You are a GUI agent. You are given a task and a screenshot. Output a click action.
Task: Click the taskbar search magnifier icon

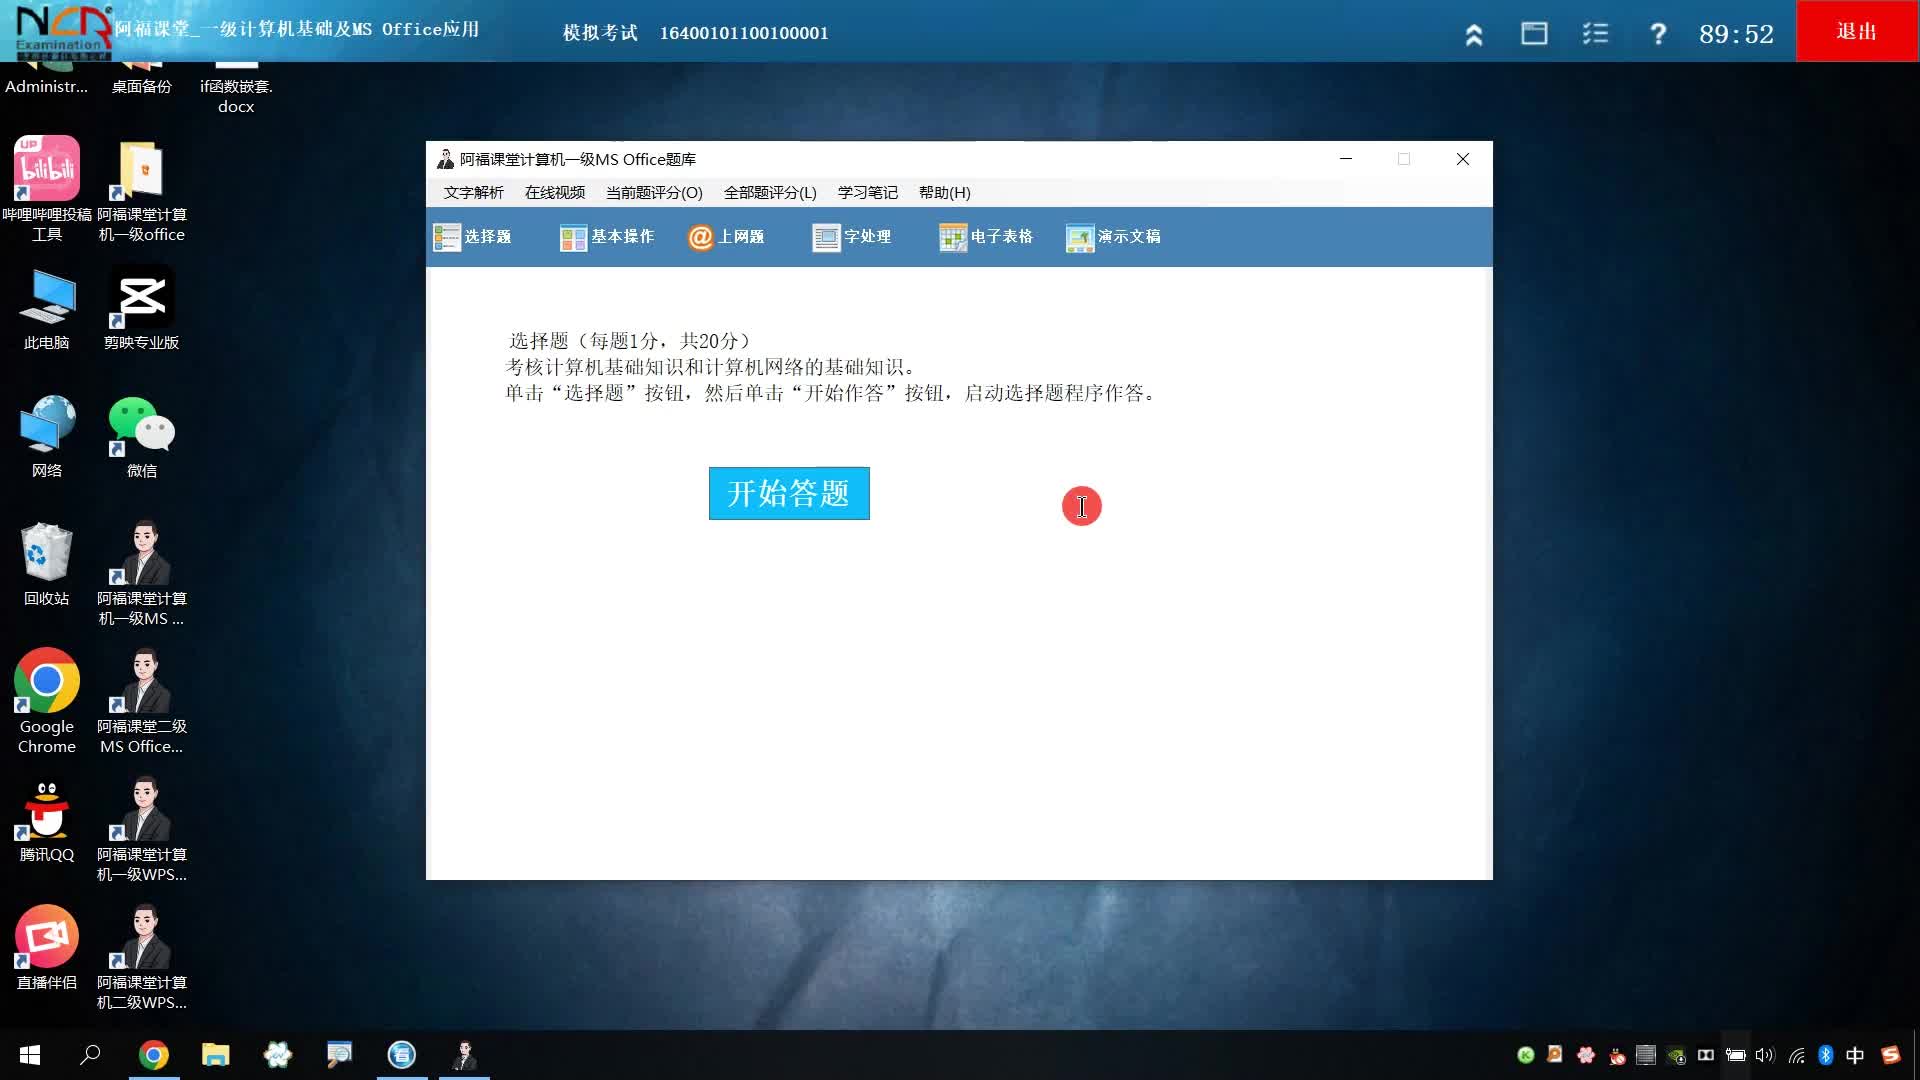91,1055
